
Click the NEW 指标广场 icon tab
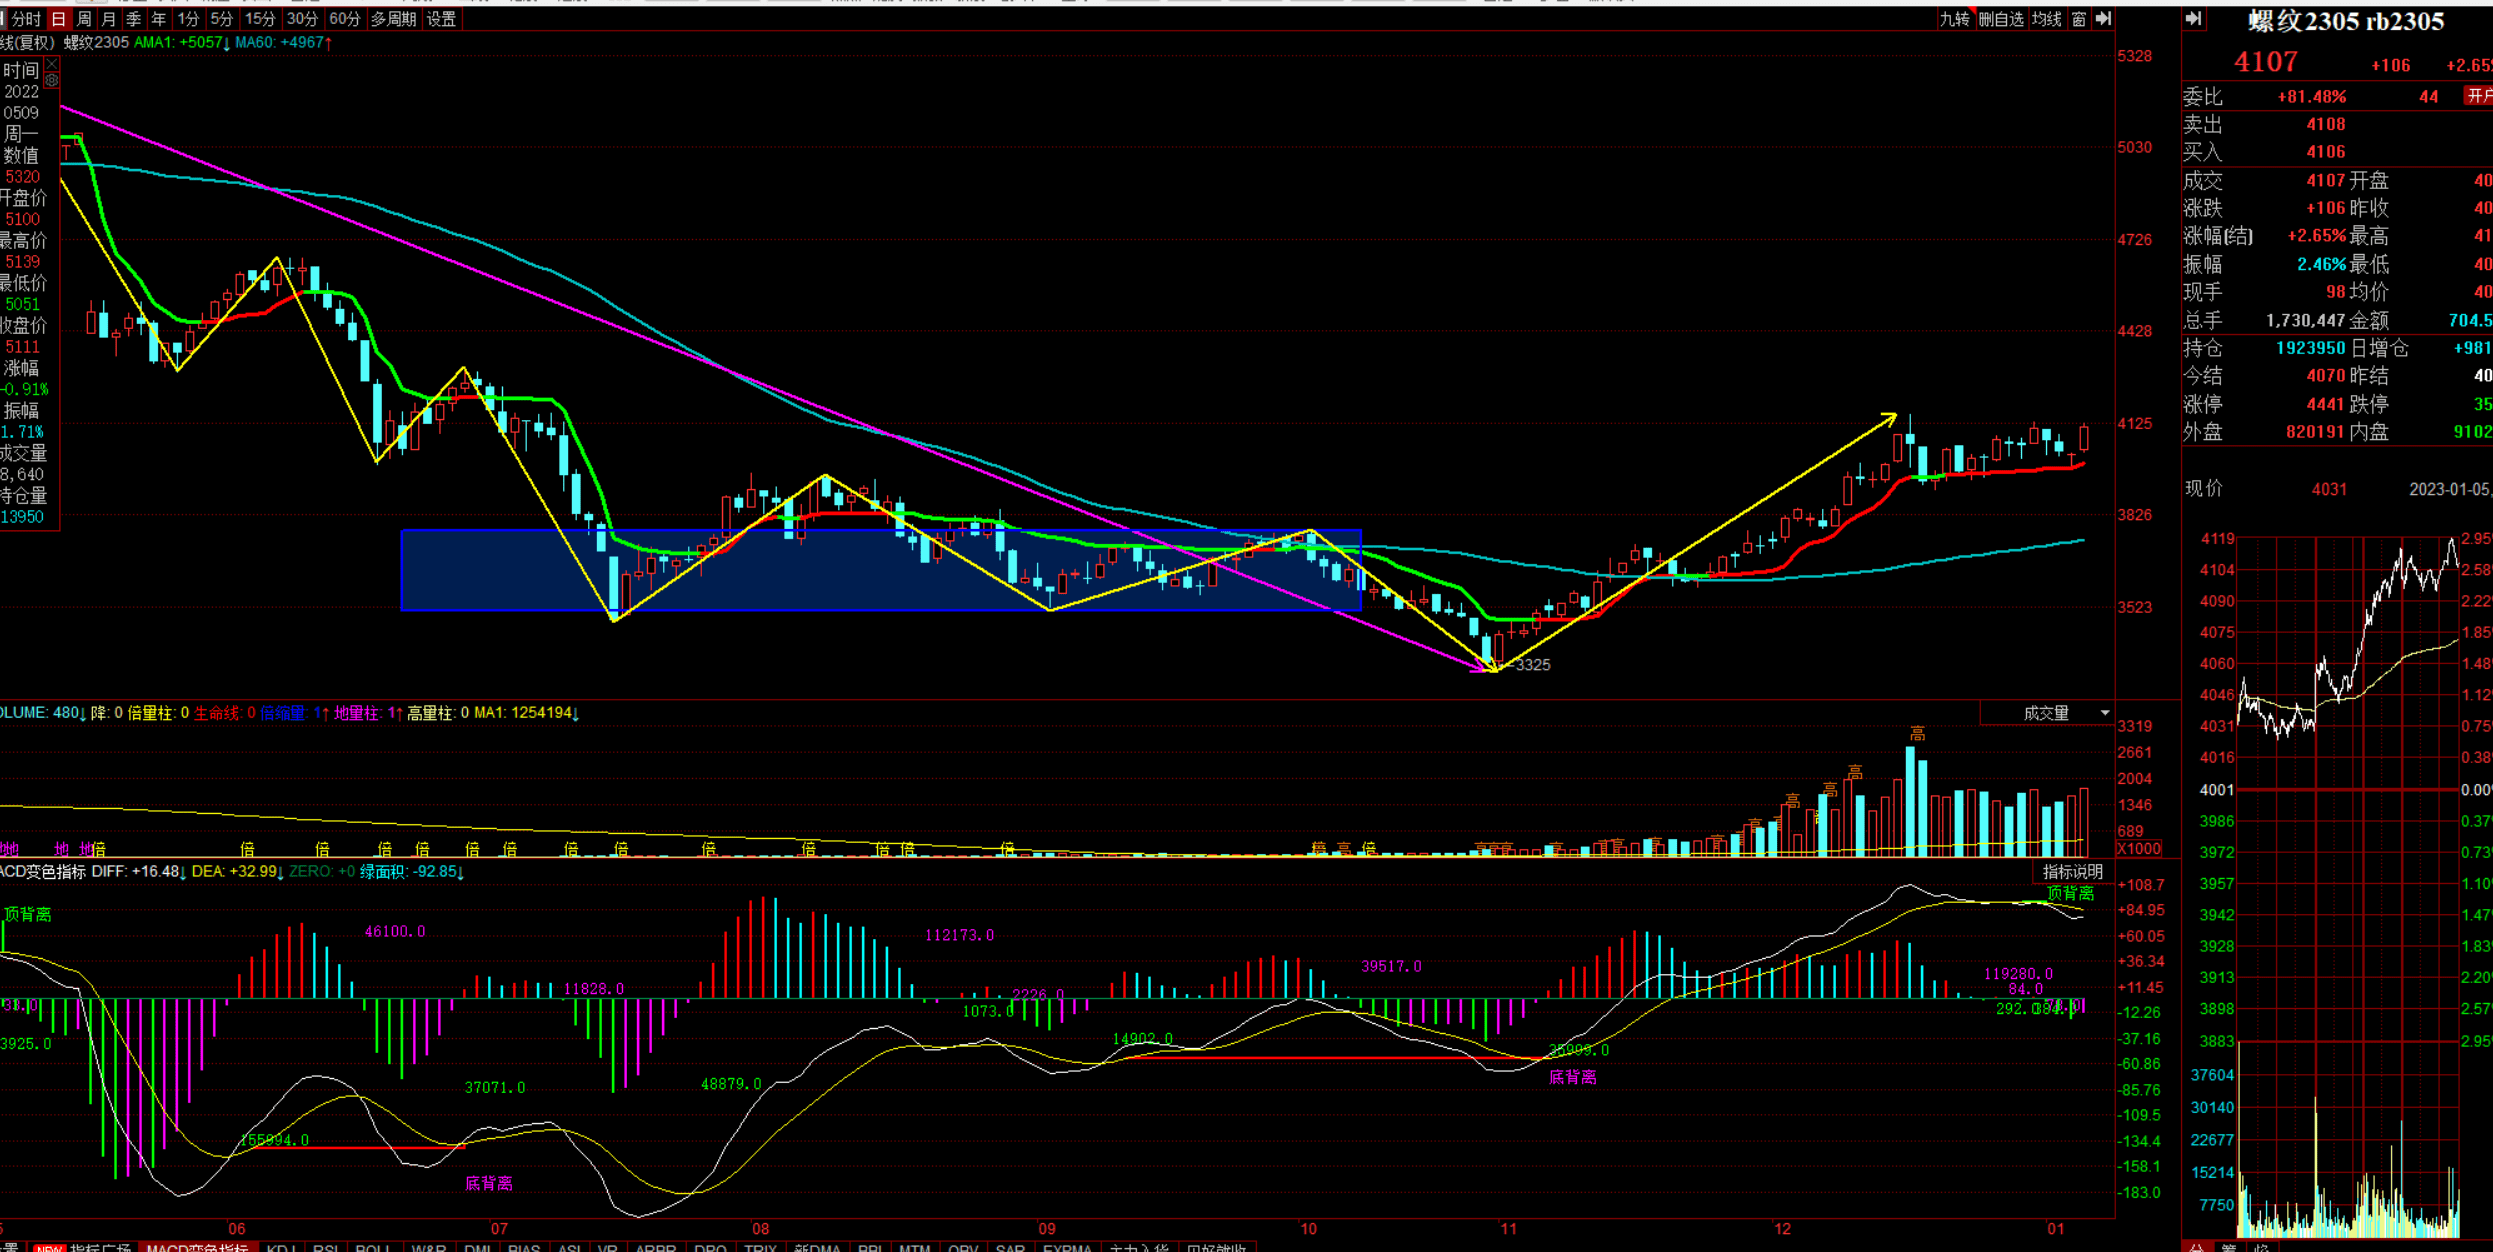(x=82, y=1247)
